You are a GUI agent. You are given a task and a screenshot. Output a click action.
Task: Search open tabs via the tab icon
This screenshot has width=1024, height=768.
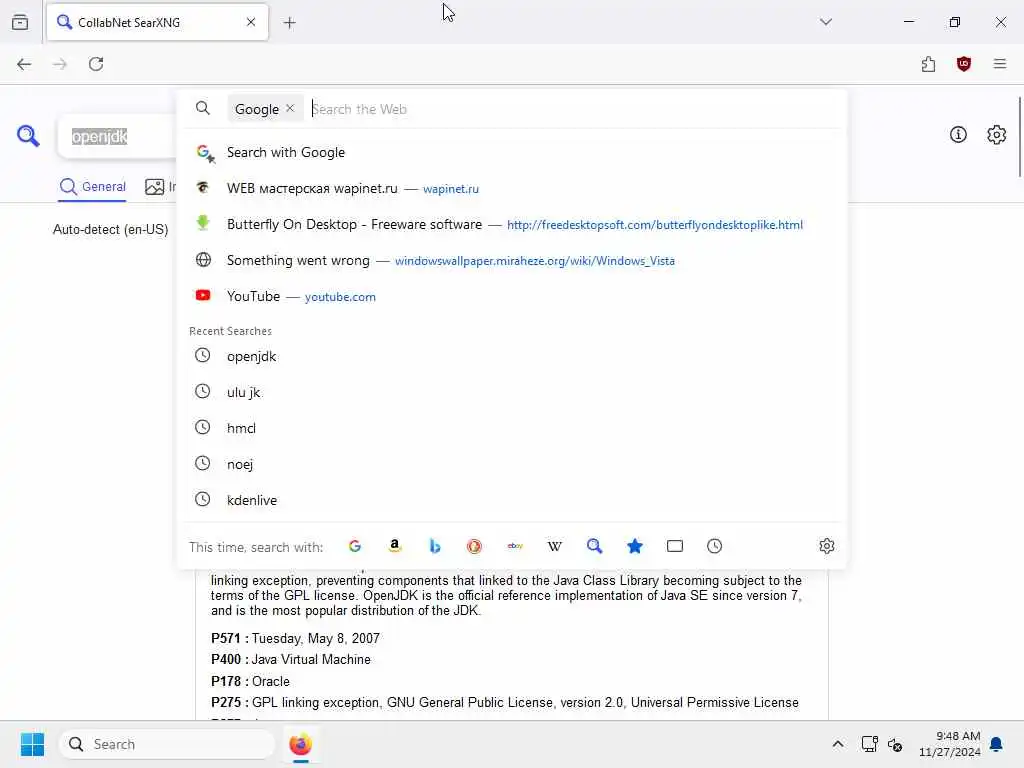pos(675,546)
